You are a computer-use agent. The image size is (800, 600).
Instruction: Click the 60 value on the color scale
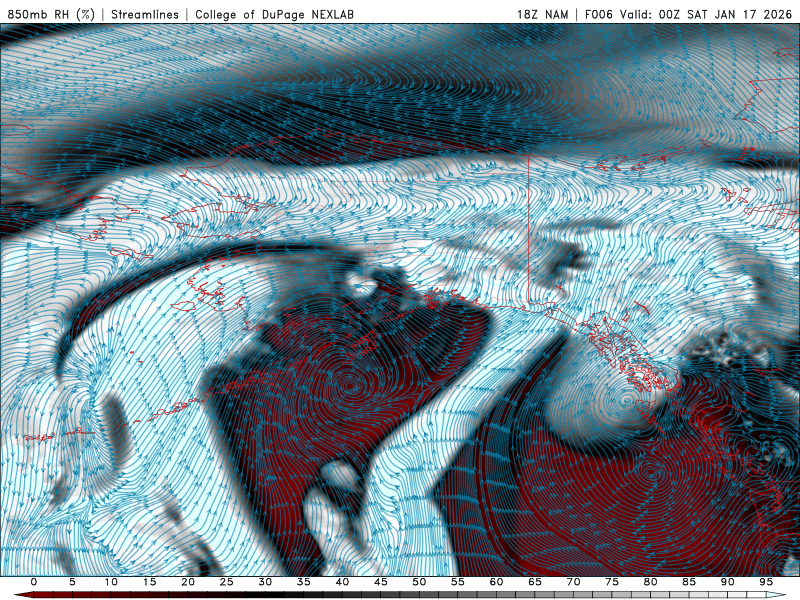click(496, 582)
